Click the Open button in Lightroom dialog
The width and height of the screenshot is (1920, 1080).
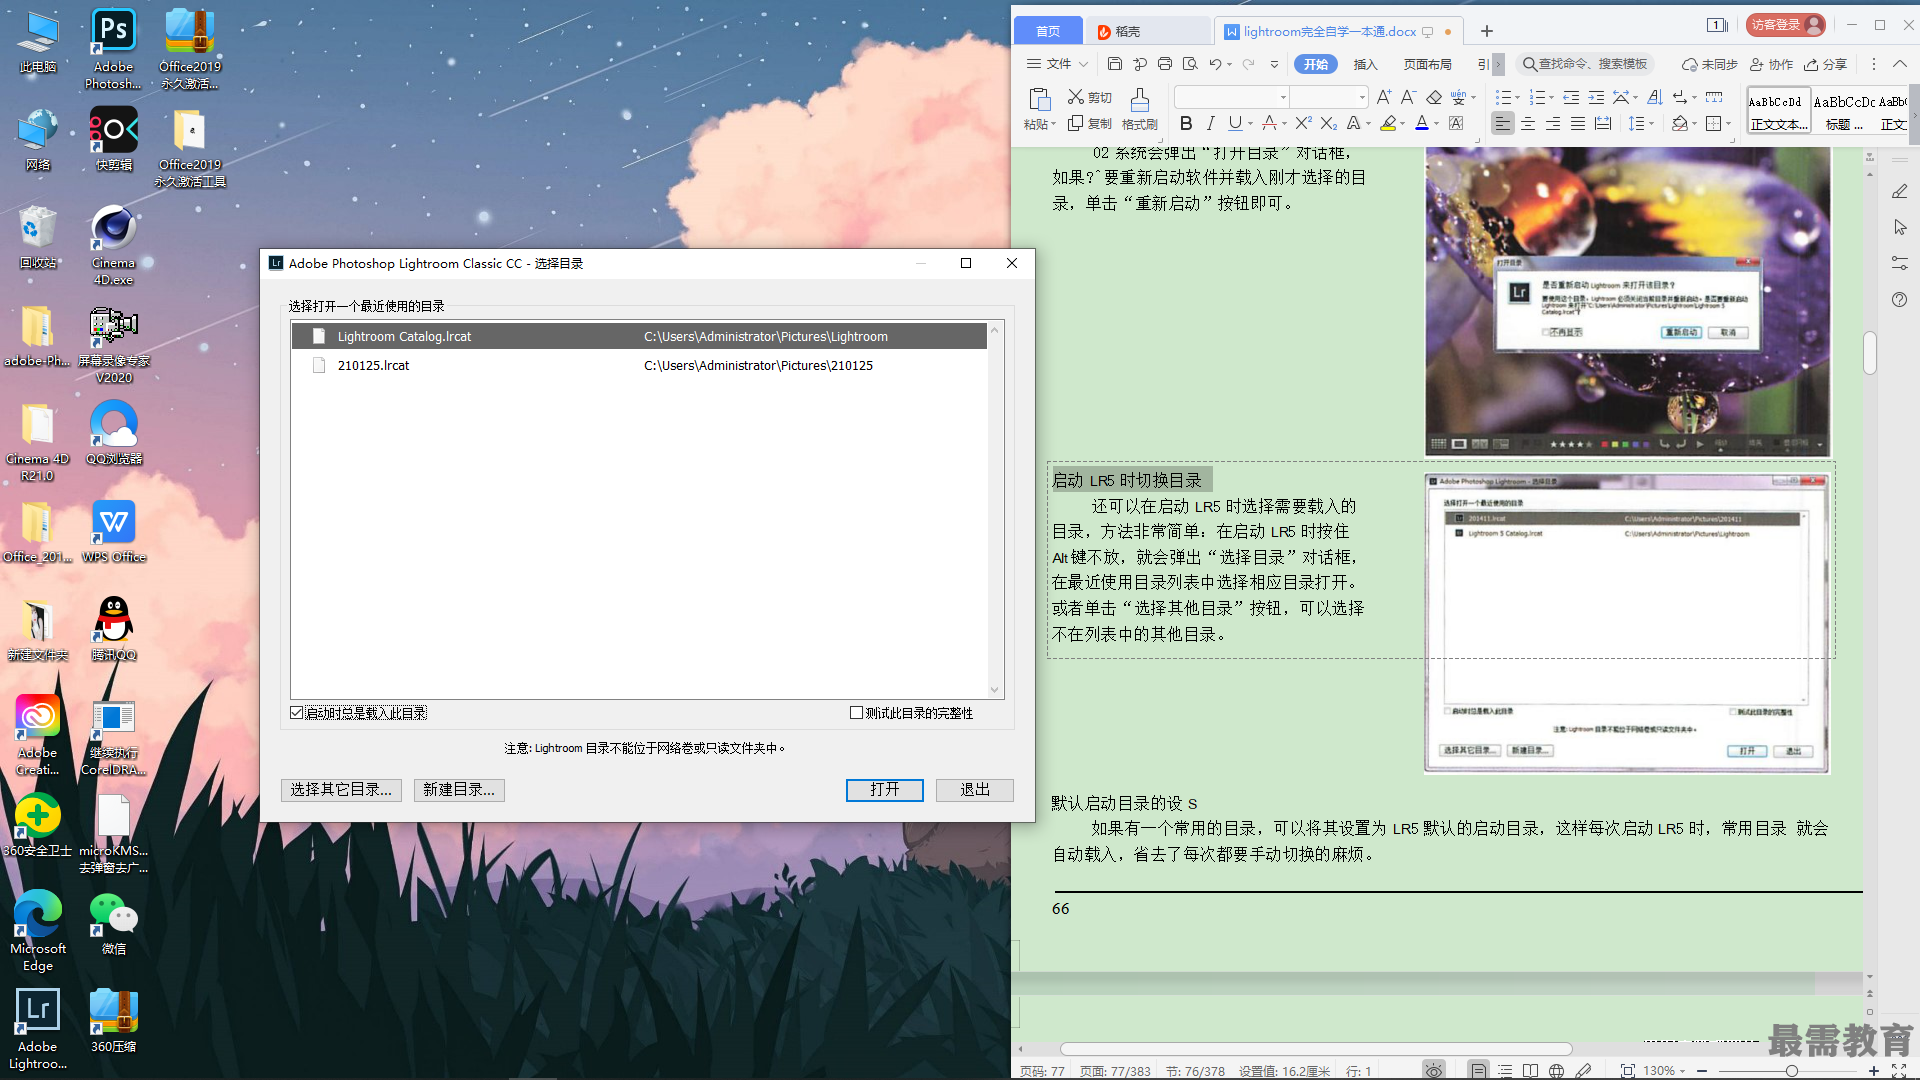[884, 790]
